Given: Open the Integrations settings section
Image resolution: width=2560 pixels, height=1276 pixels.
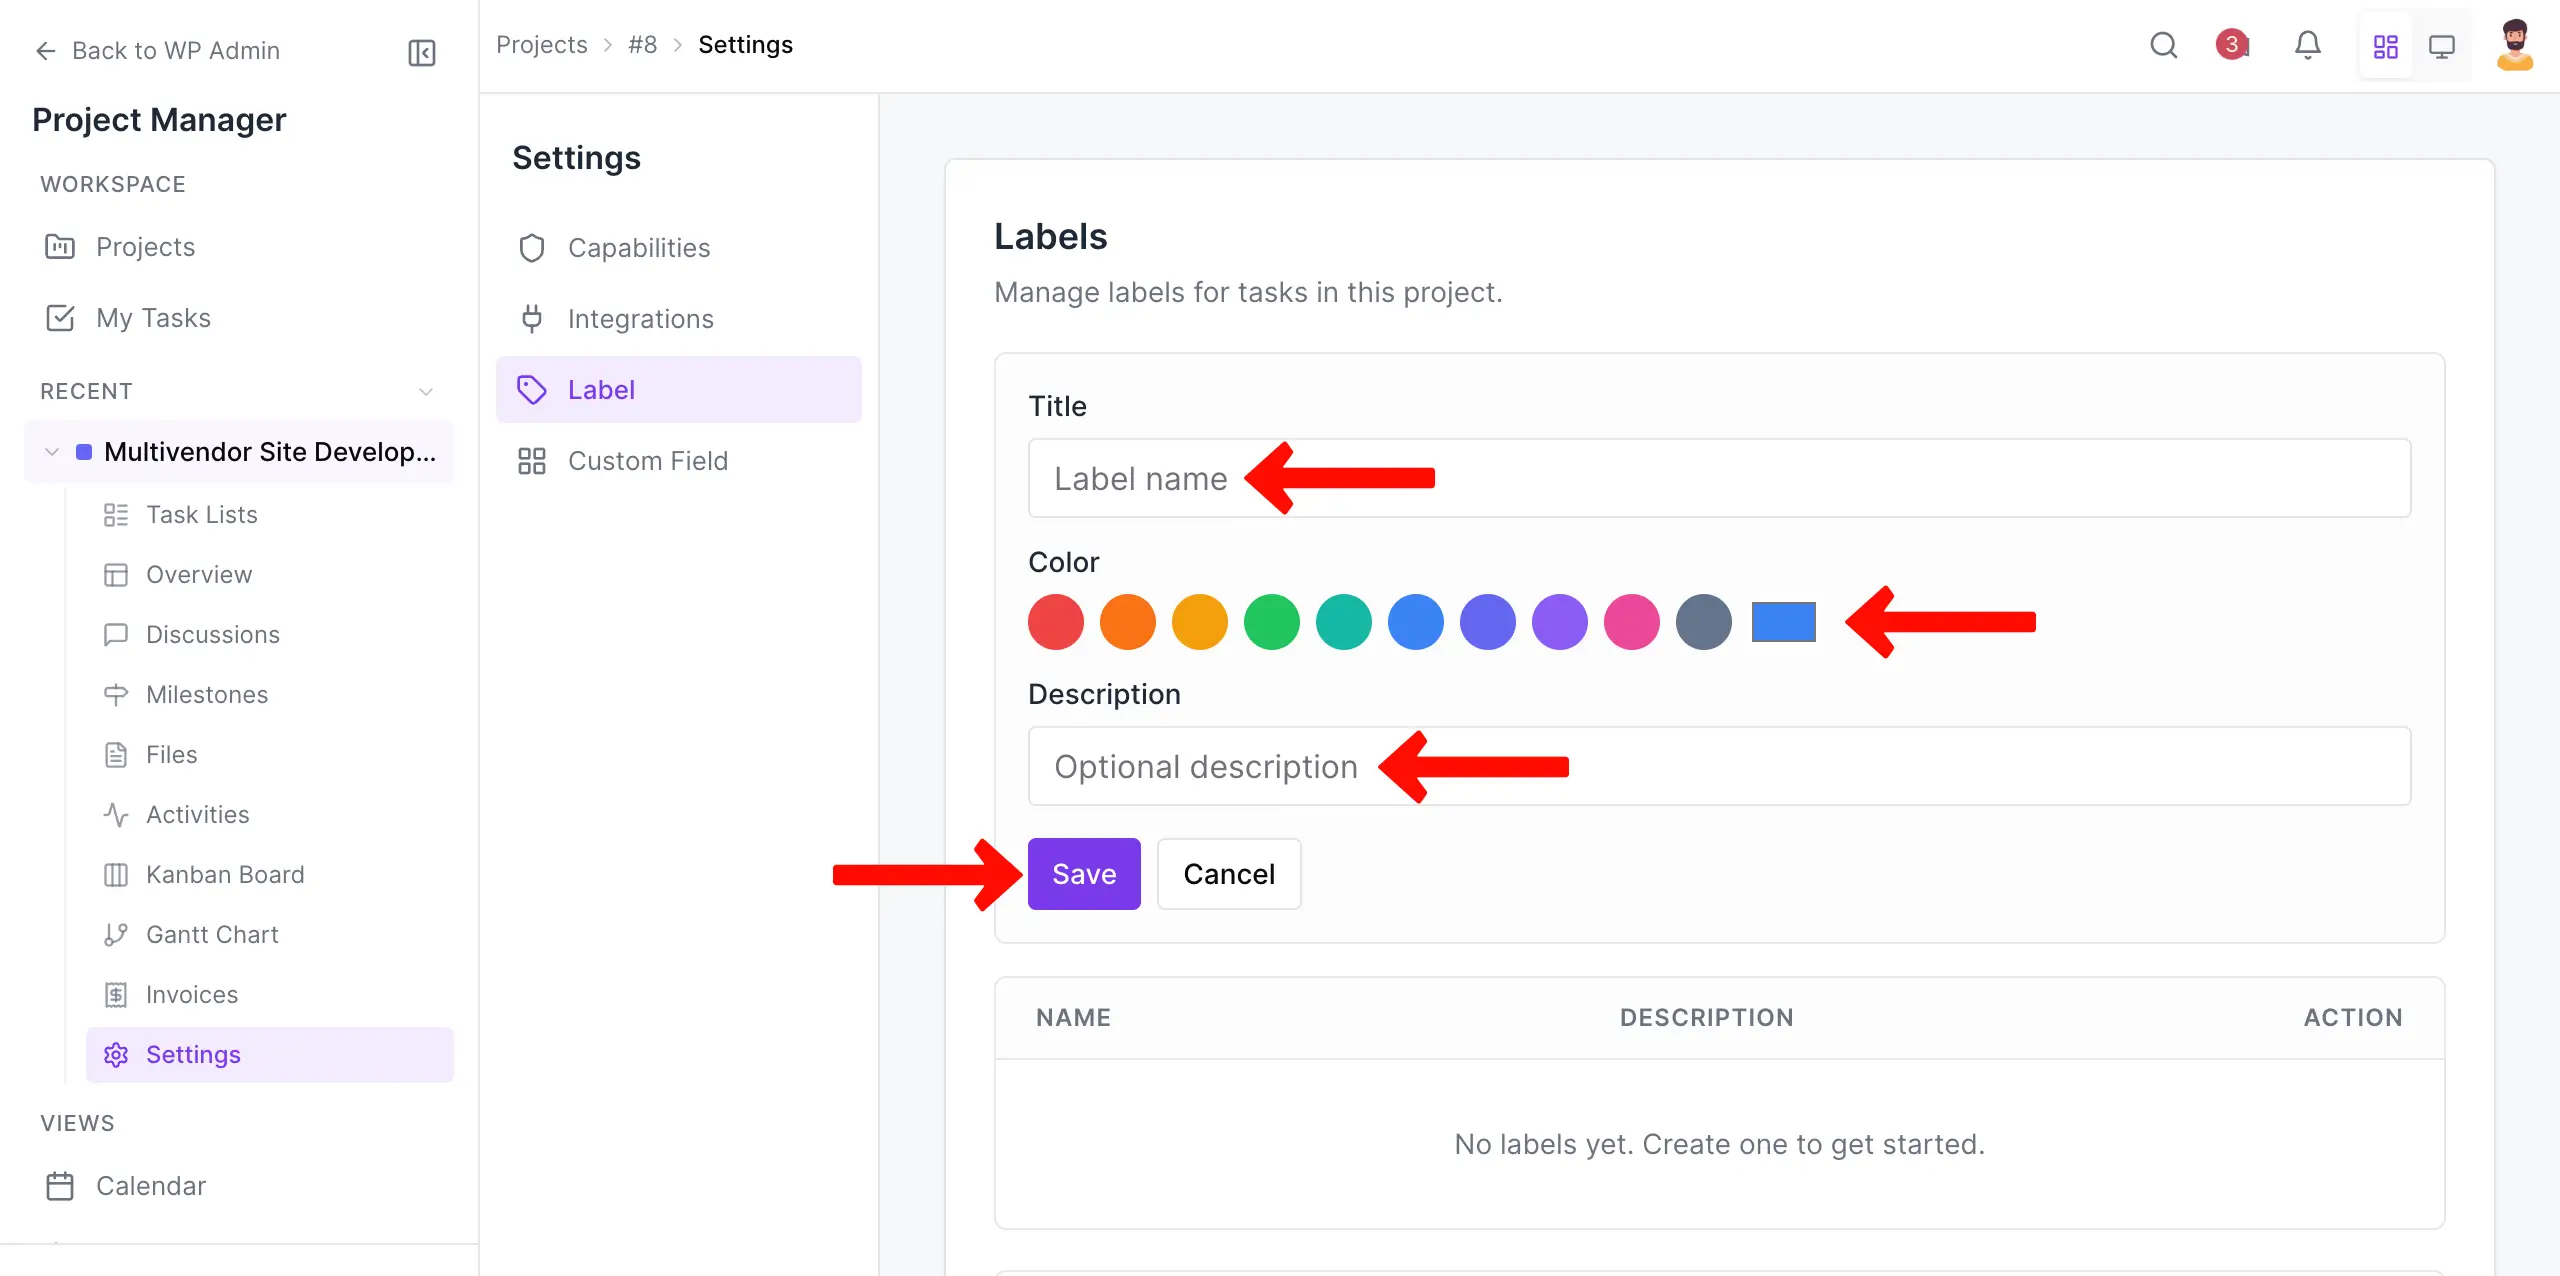Looking at the screenshot, I should 641,318.
